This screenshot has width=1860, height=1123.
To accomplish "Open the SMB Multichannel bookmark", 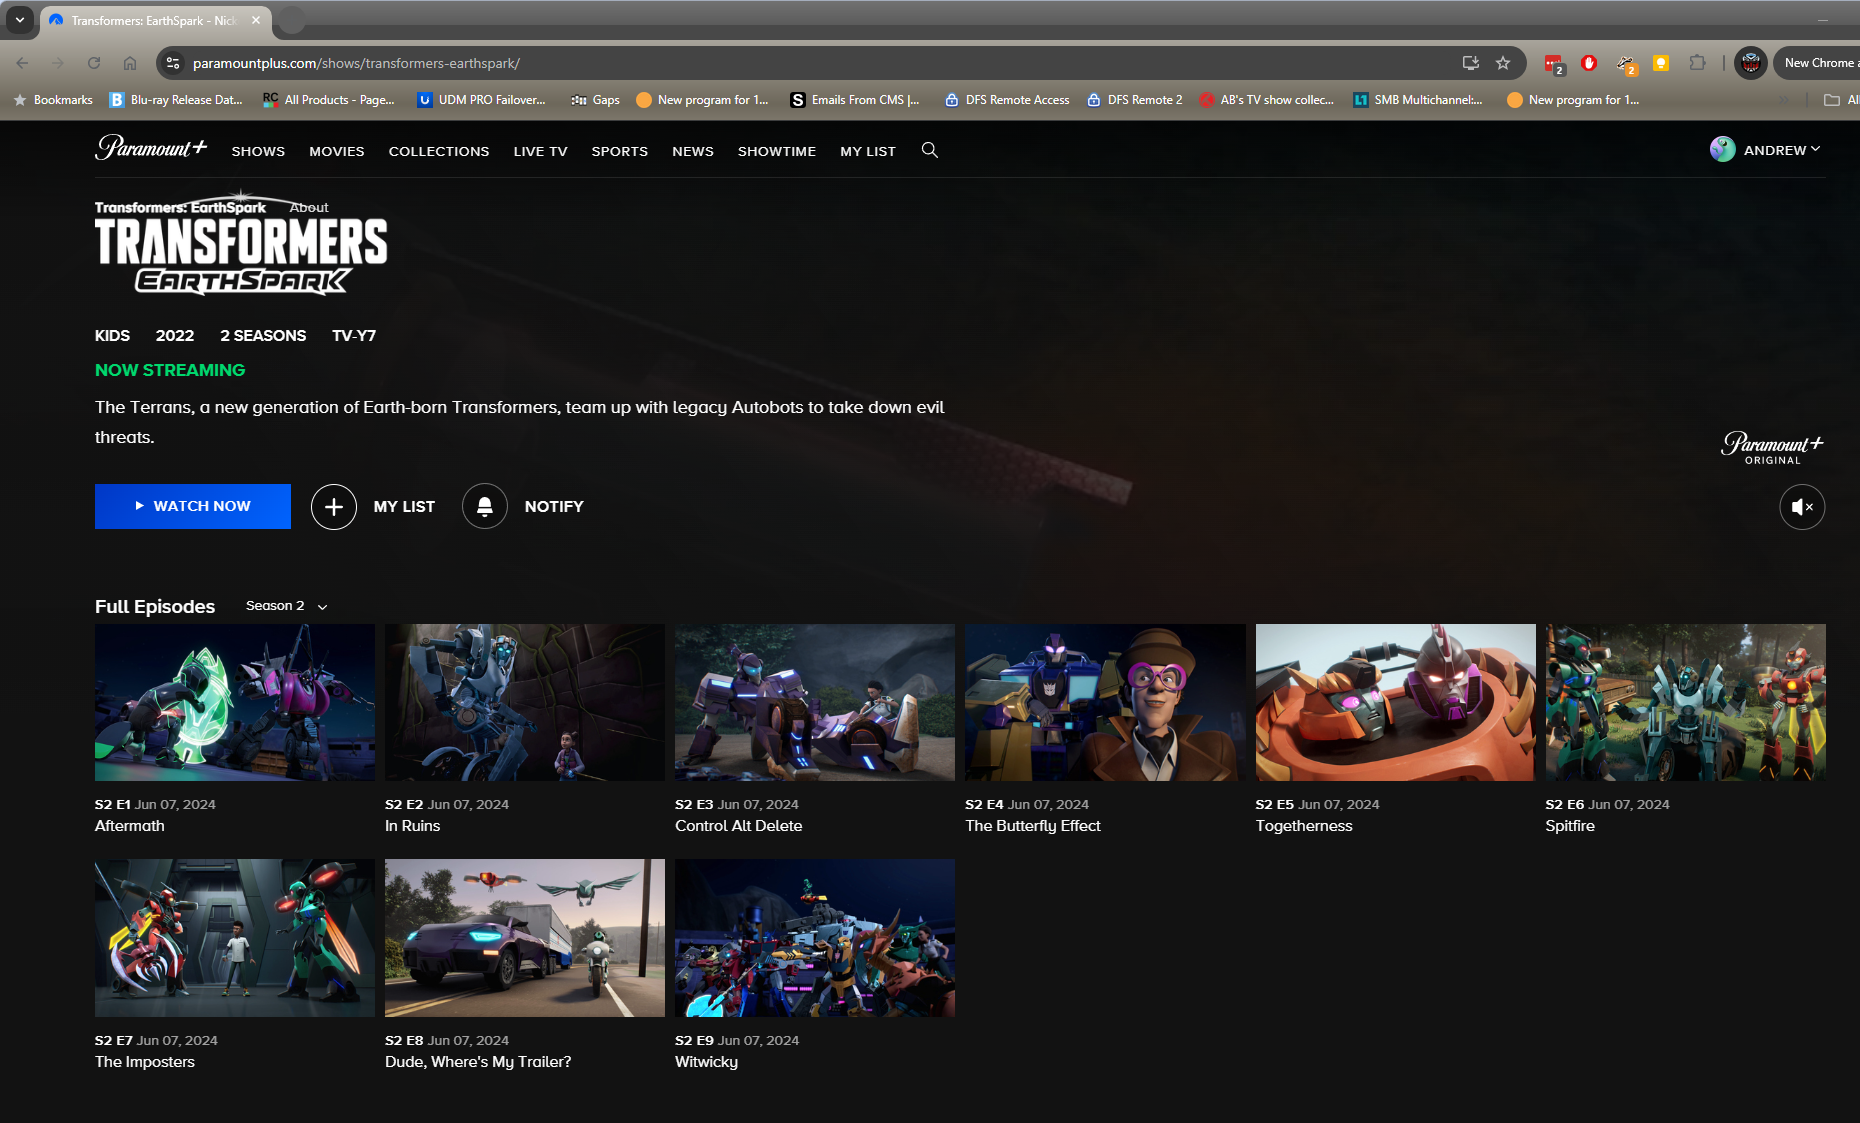I will coord(1418,100).
